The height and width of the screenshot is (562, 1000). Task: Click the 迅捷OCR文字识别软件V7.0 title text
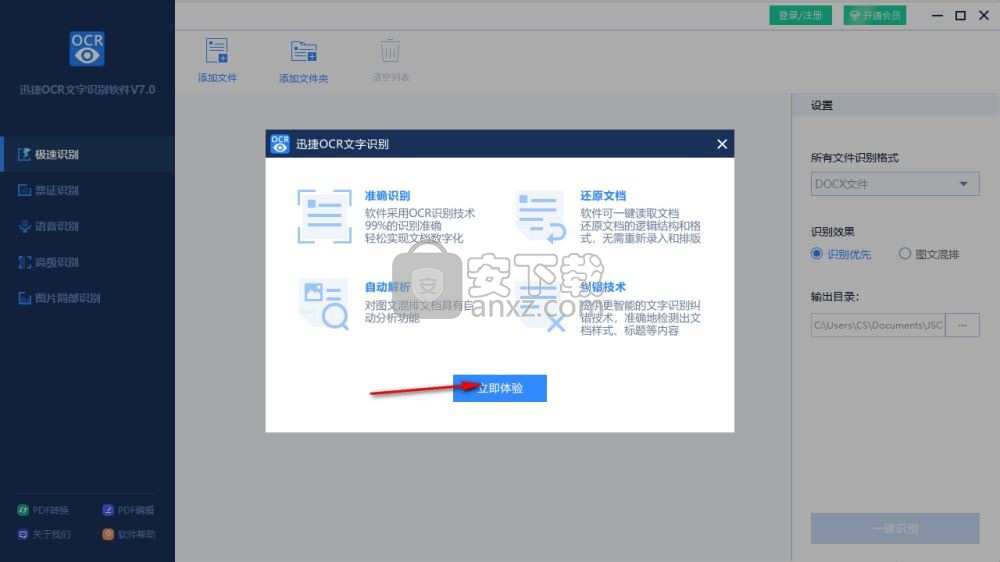click(87, 89)
